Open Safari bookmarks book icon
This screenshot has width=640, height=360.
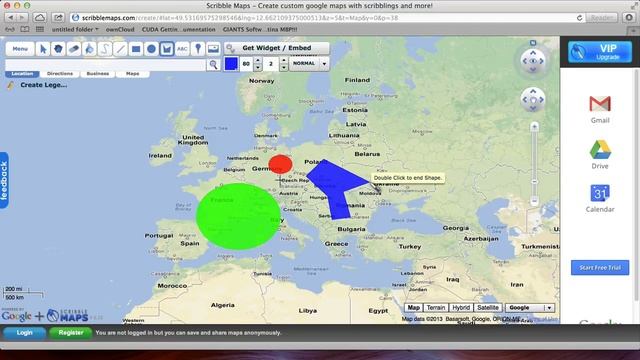[x=24, y=29]
